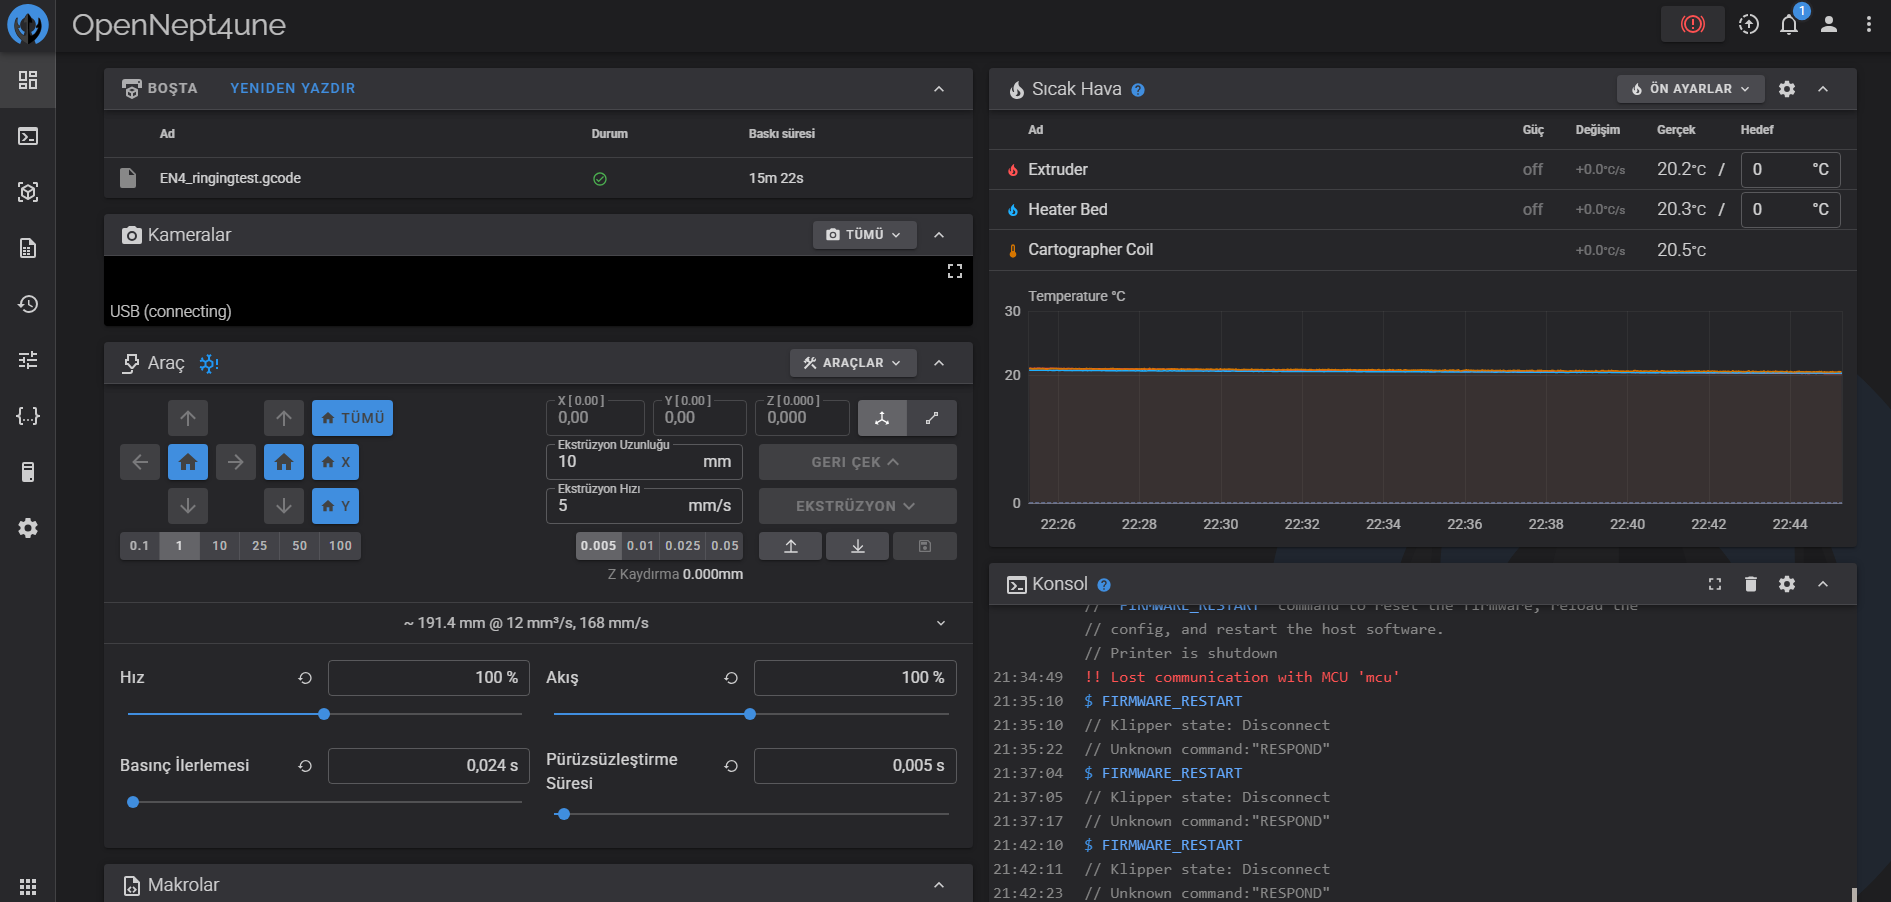Reset Hız speed factor to default
The height and width of the screenshot is (902, 1891).
click(x=305, y=678)
